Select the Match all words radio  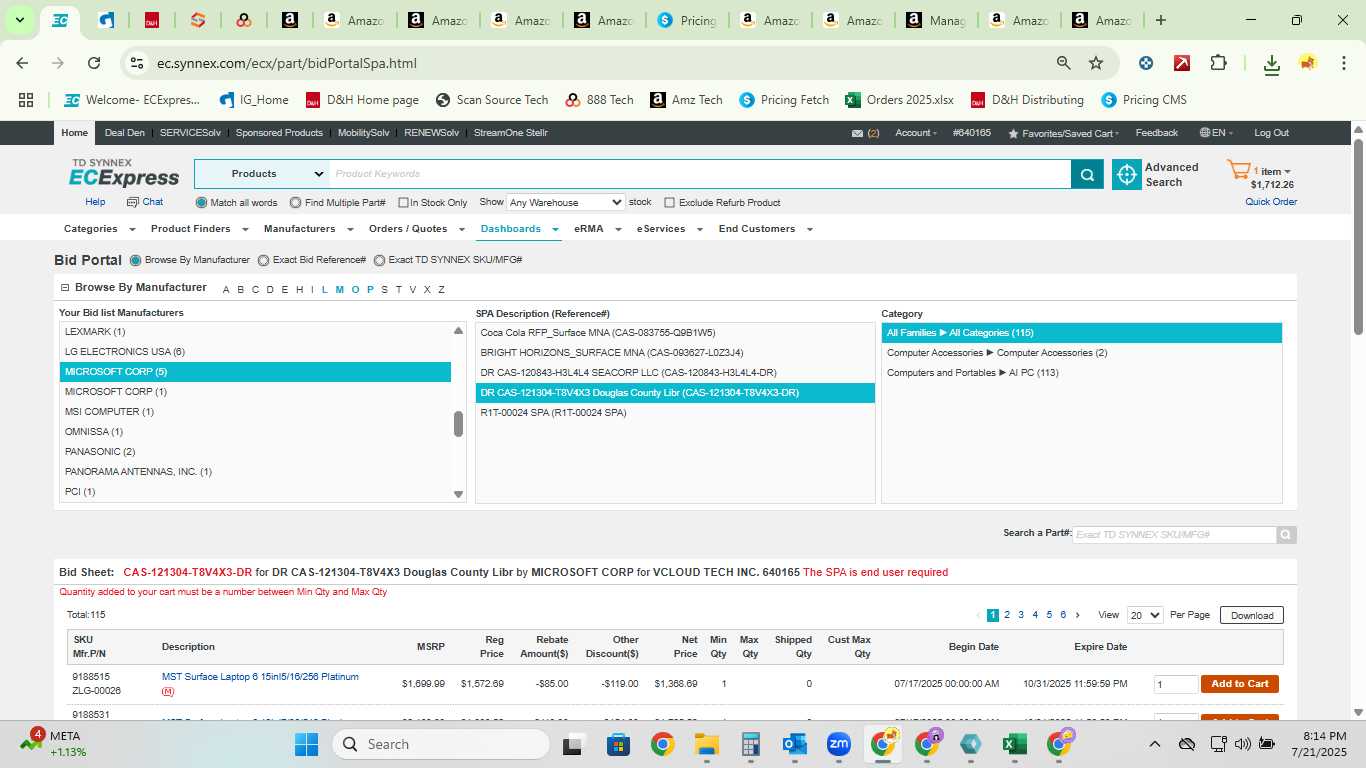pos(201,203)
